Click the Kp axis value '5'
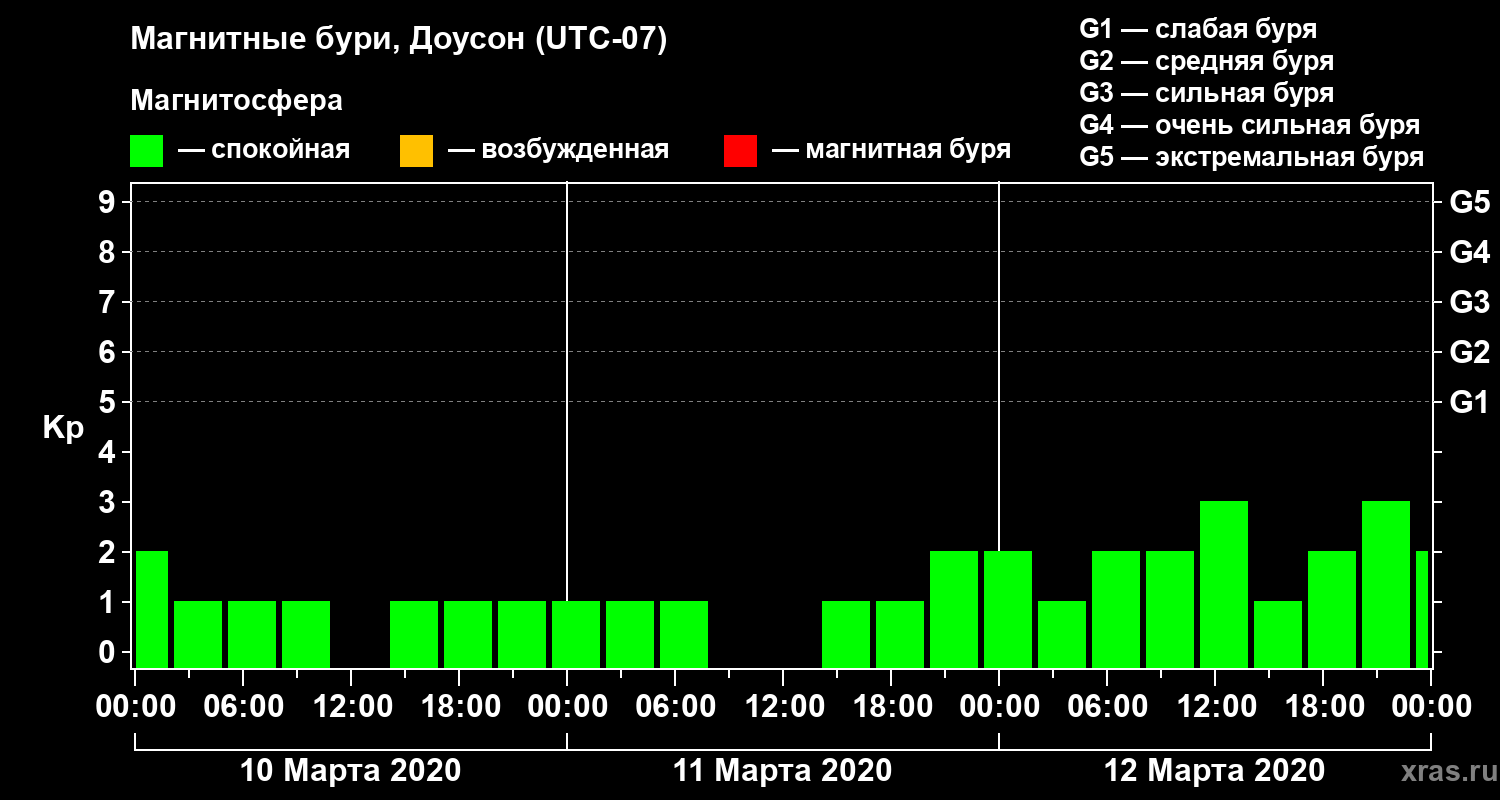This screenshot has width=1500, height=800. click(109, 402)
